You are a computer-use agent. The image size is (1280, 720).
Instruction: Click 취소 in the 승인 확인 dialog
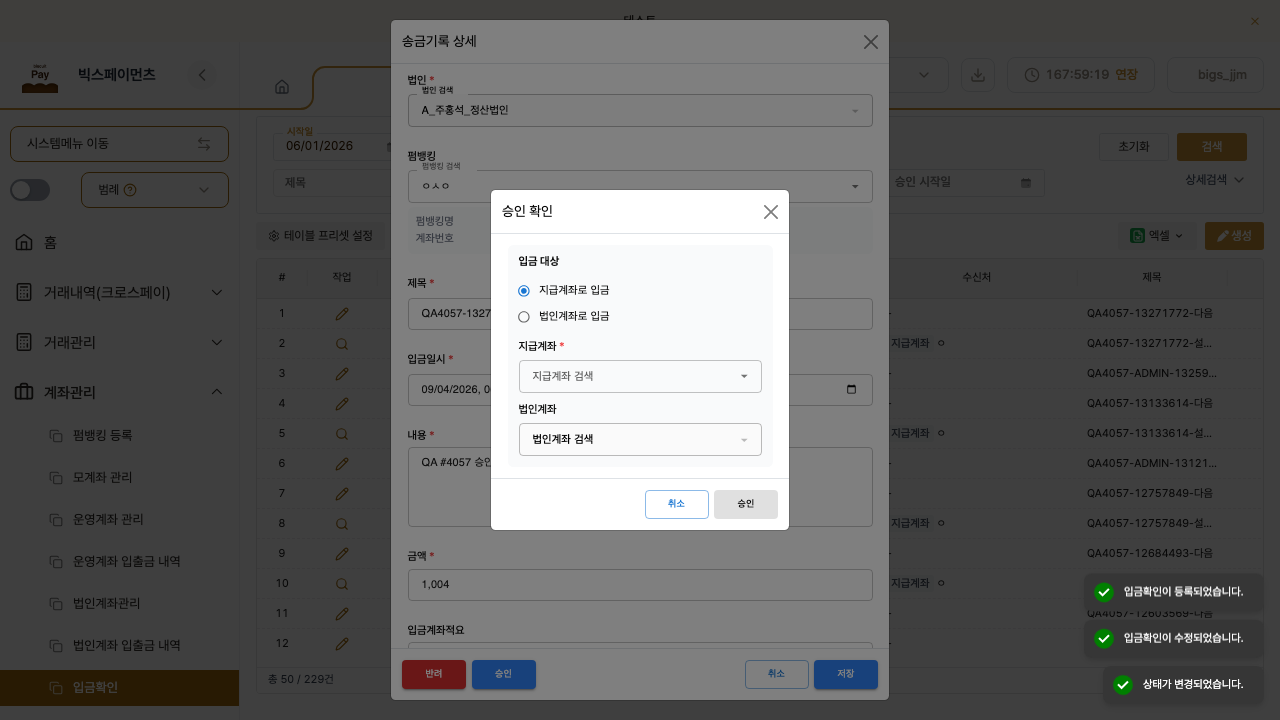tap(677, 504)
